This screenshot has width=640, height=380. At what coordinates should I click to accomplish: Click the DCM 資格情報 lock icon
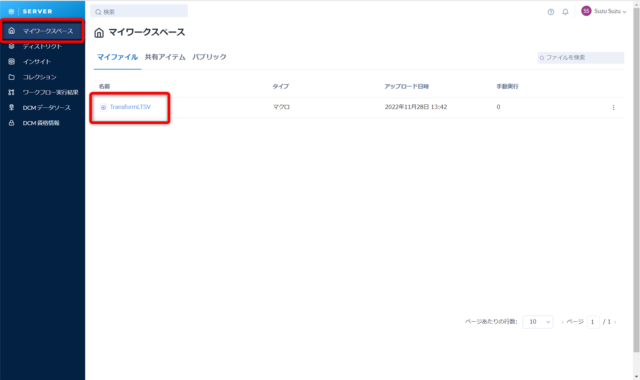pyautogui.click(x=11, y=123)
